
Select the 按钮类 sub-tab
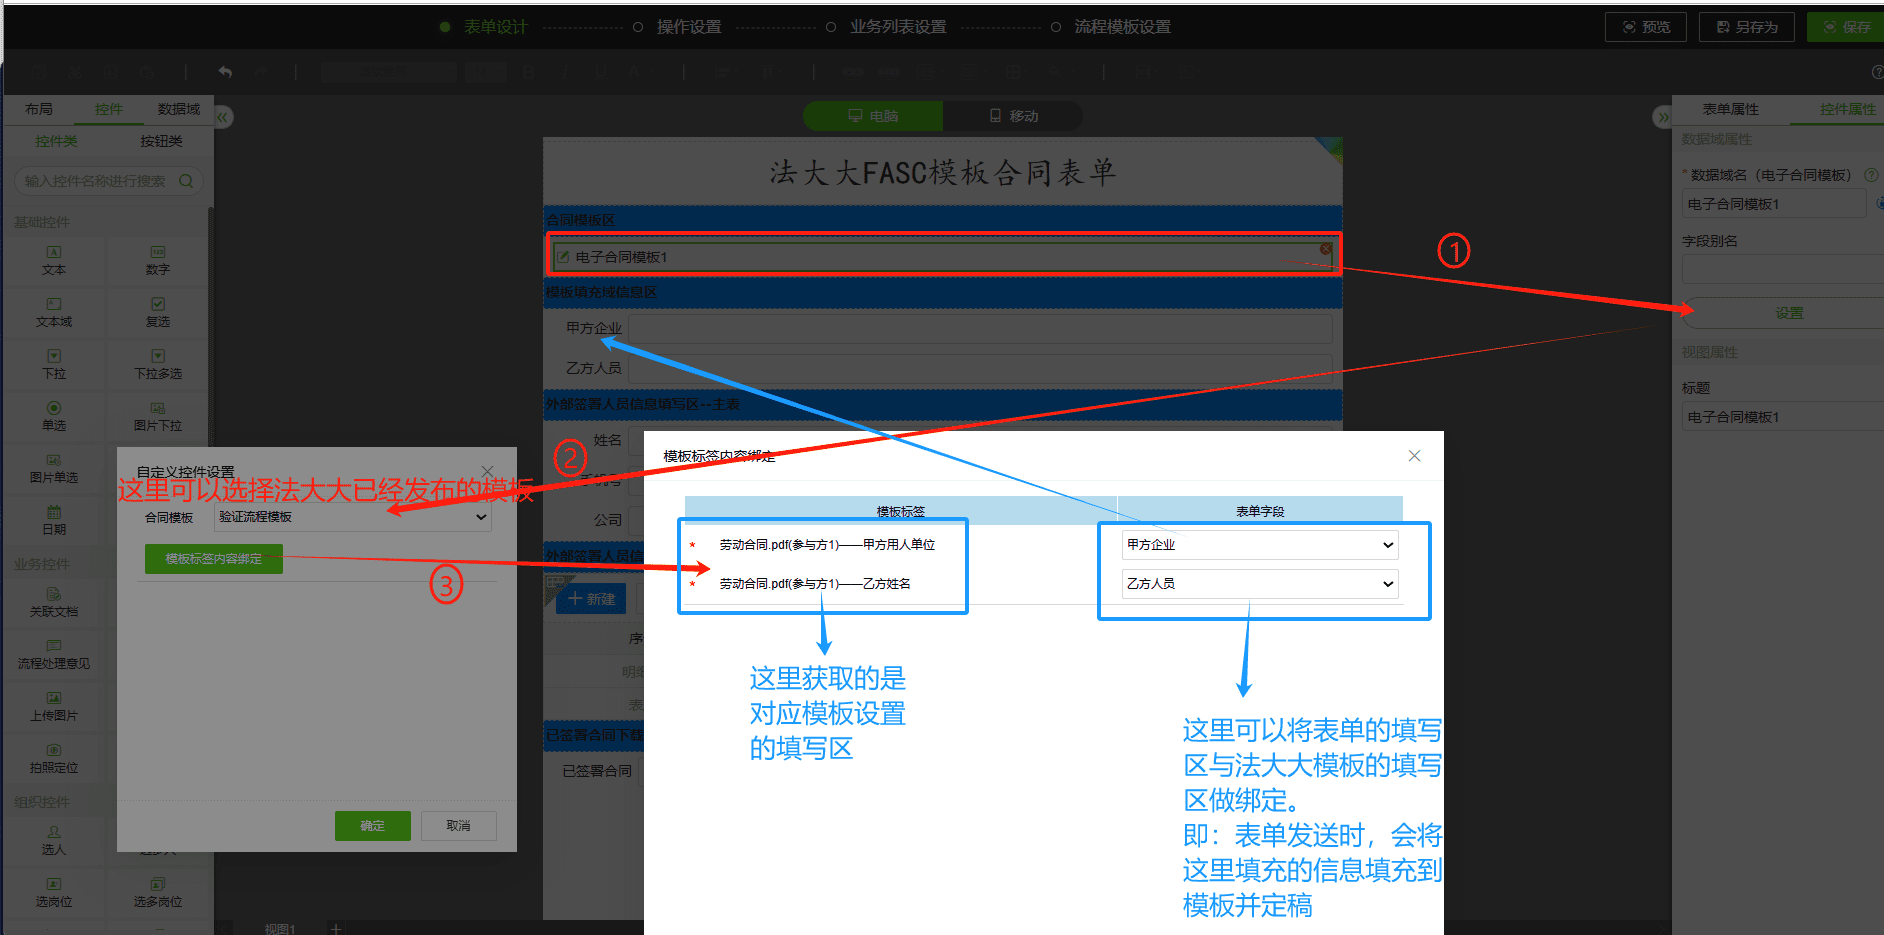161,141
